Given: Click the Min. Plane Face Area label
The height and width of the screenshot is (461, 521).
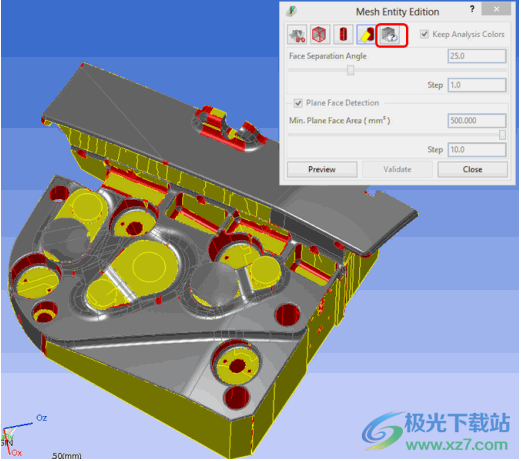Looking at the screenshot, I should pyautogui.click(x=339, y=120).
